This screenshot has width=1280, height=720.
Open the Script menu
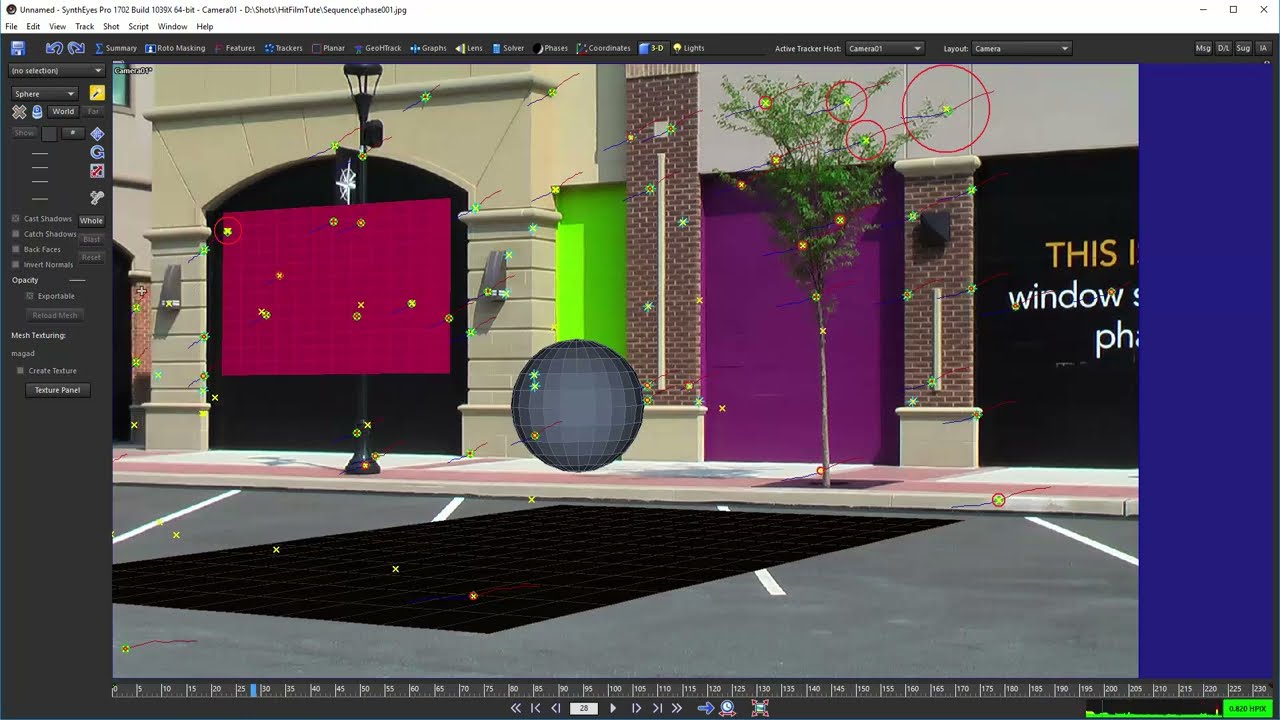138,26
